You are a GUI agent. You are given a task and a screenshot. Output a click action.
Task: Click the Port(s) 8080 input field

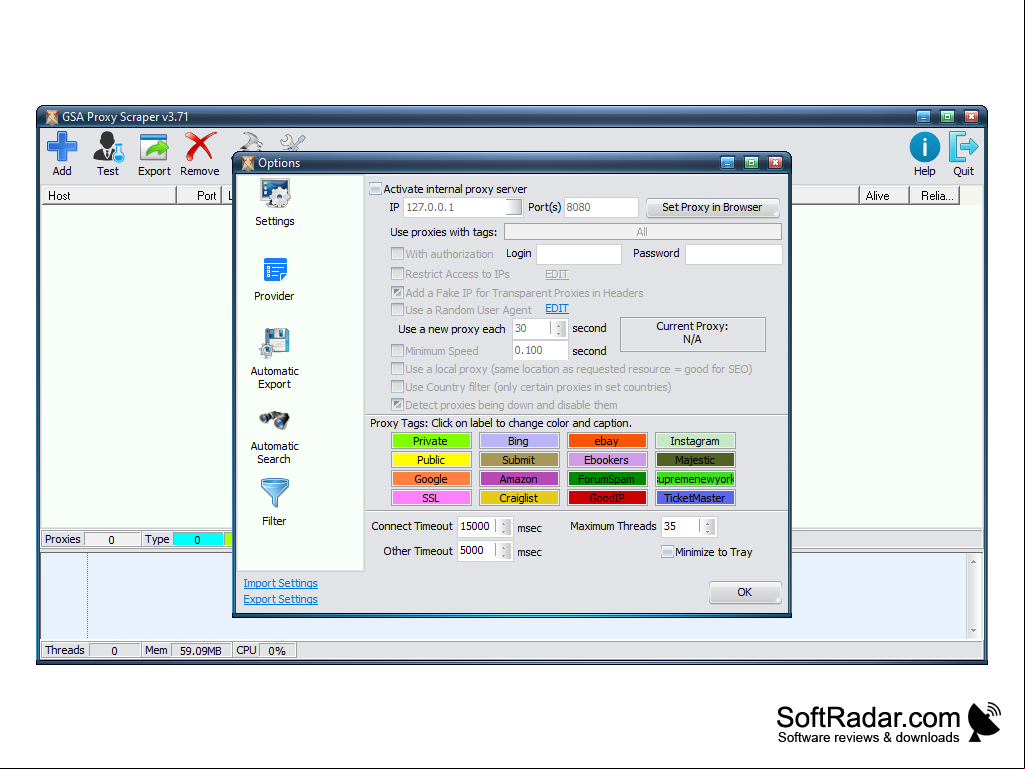click(x=601, y=207)
